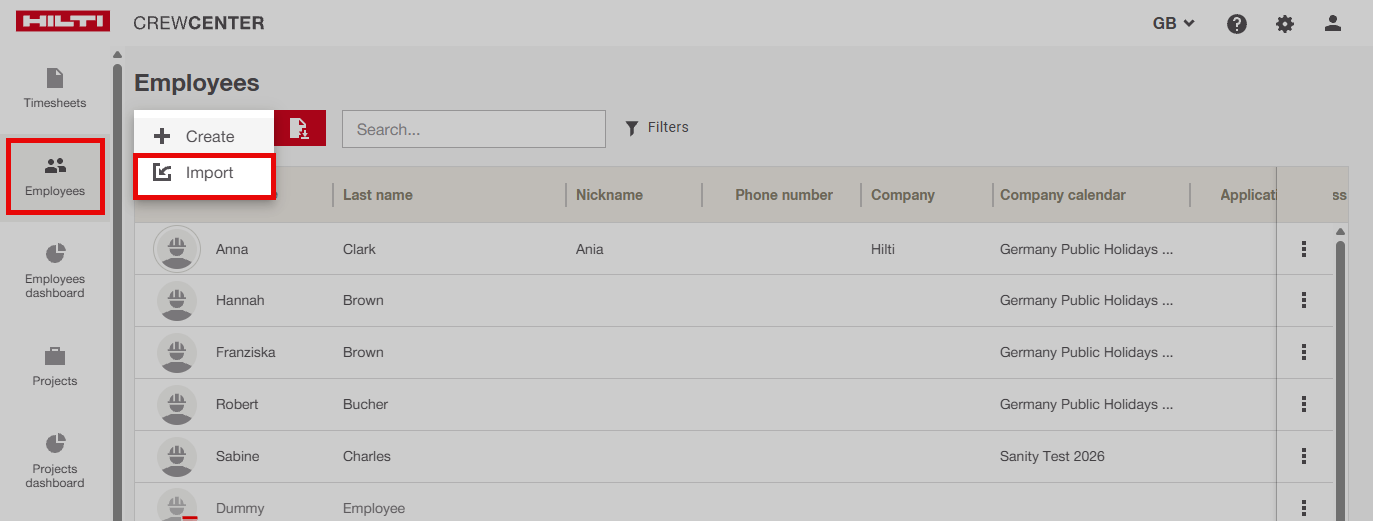Click the first name Dummy

[x=240, y=508]
